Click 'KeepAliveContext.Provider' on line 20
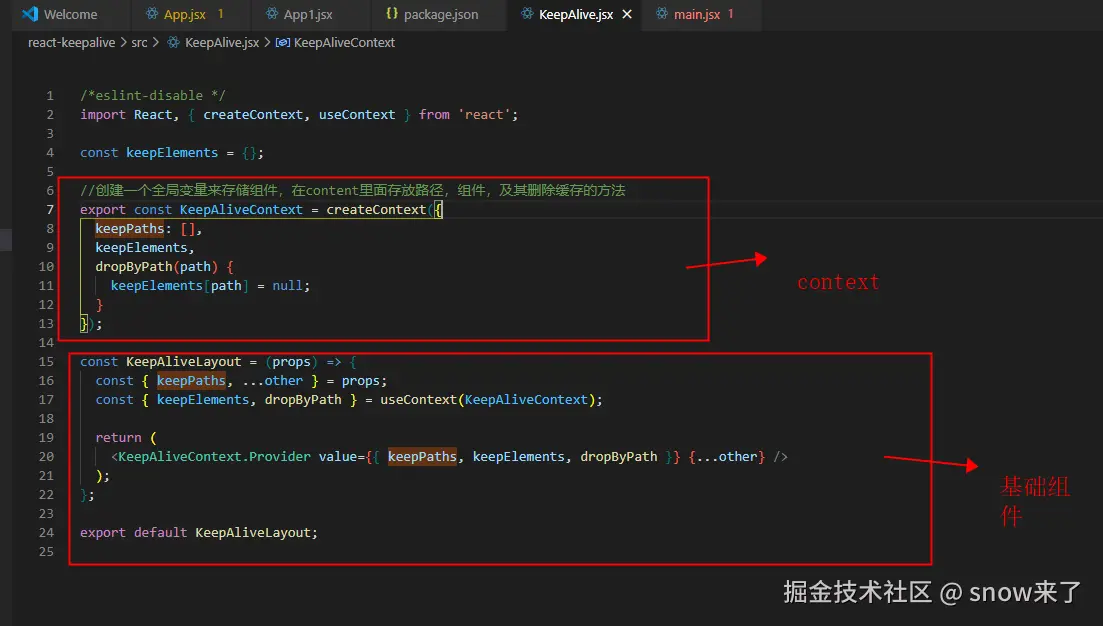The width and height of the screenshot is (1103, 626). click(214, 456)
